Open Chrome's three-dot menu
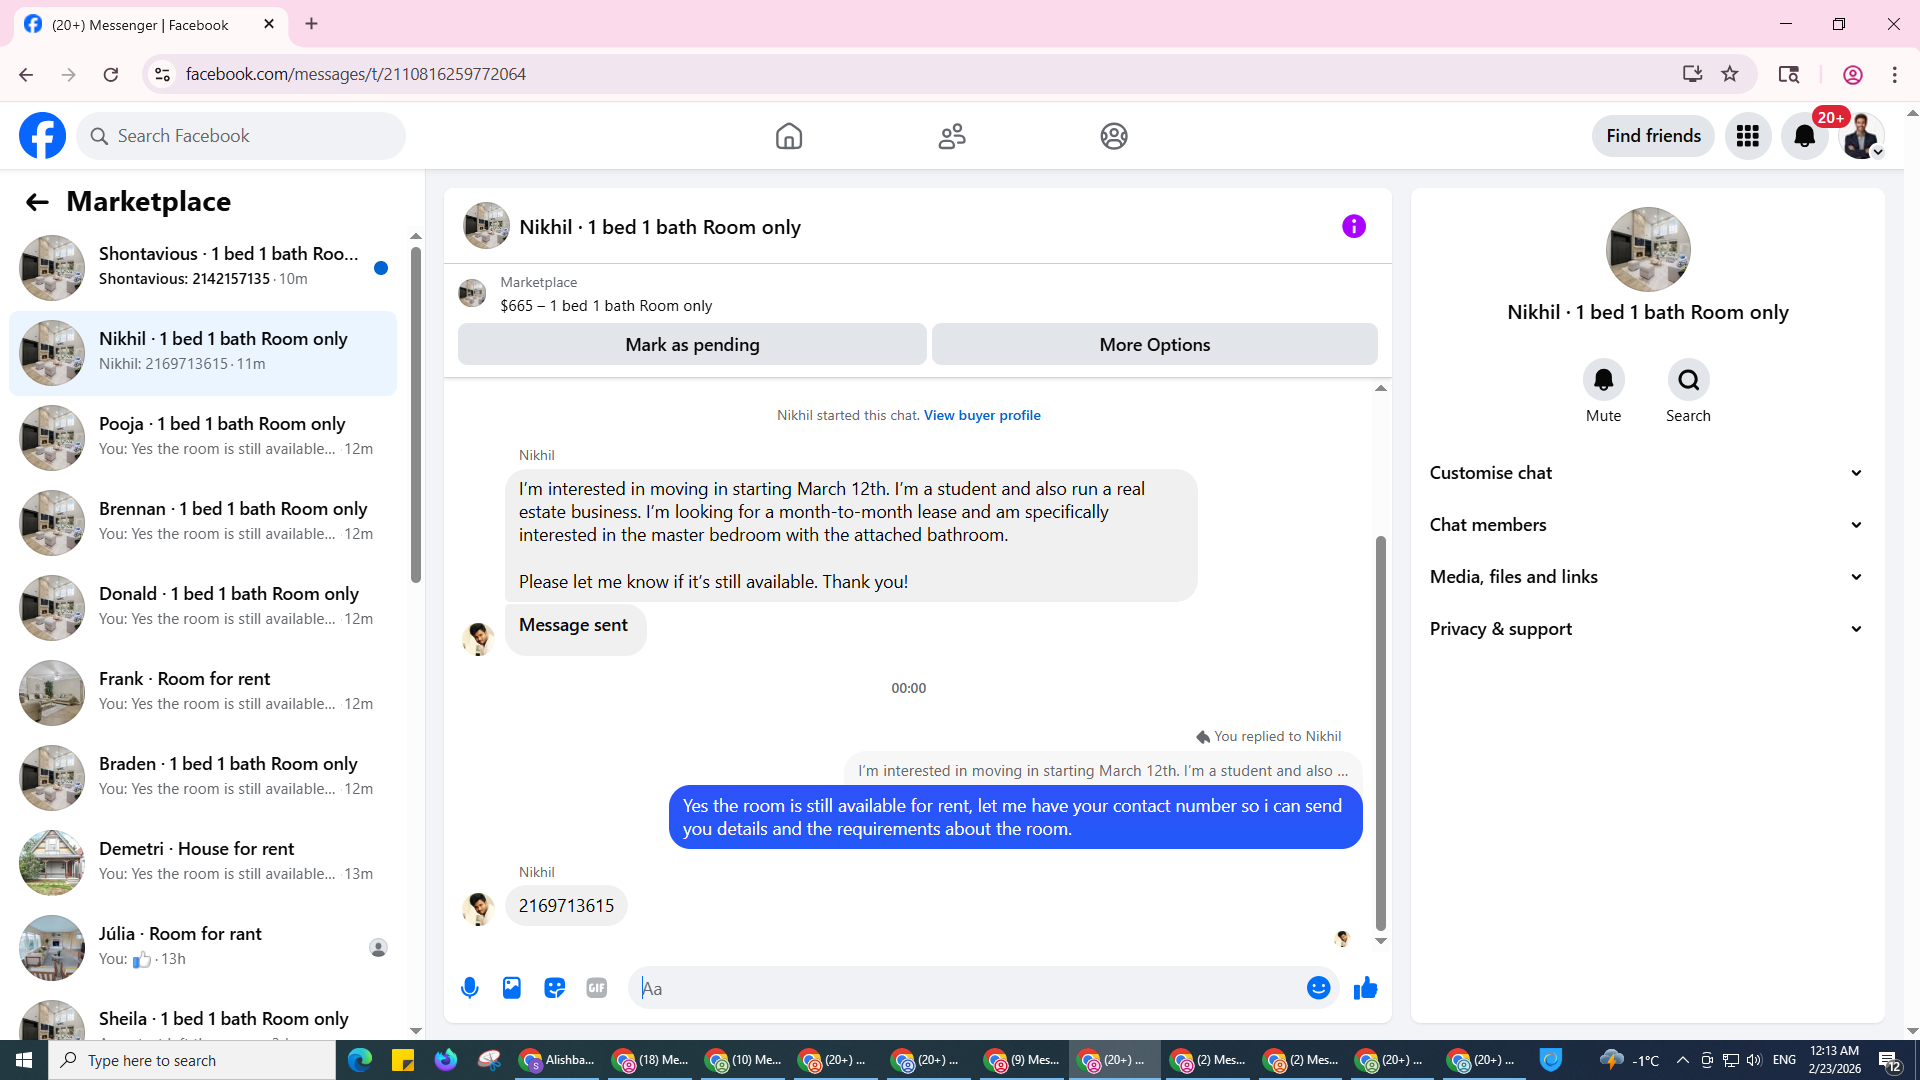The height and width of the screenshot is (1080, 1920). click(x=1895, y=74)
